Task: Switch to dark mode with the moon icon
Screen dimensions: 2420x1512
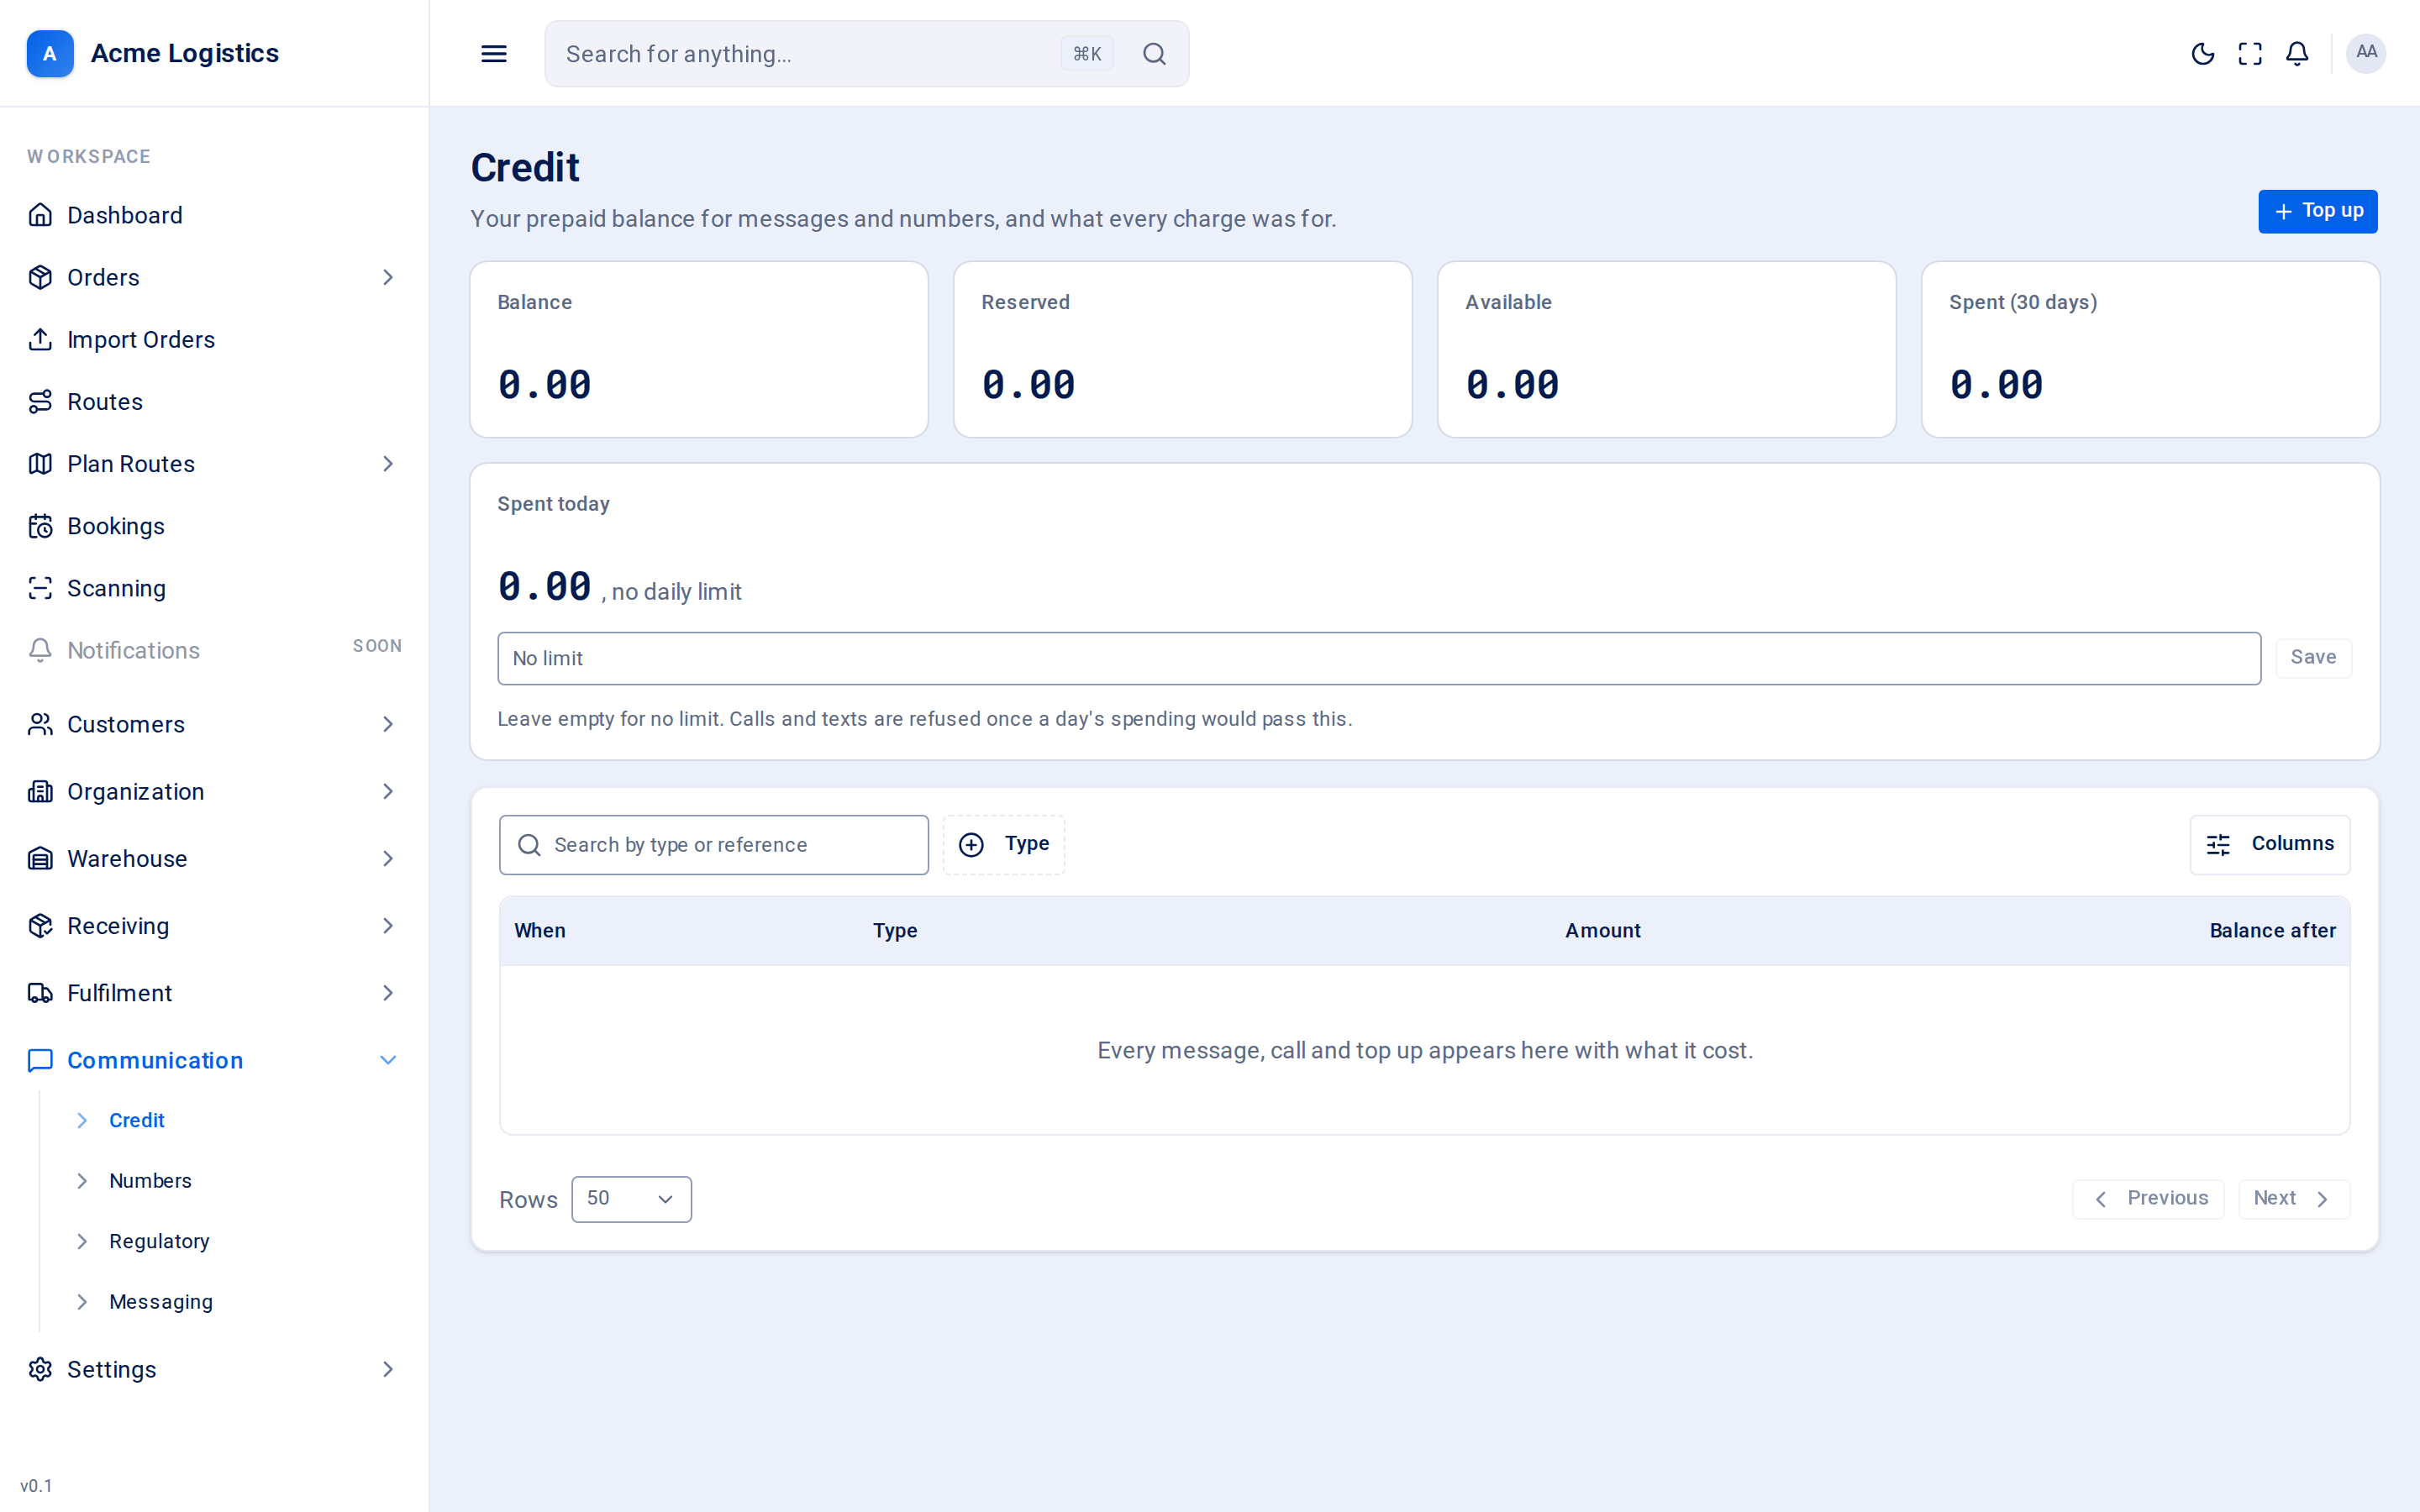Action: coord(2203,54)
